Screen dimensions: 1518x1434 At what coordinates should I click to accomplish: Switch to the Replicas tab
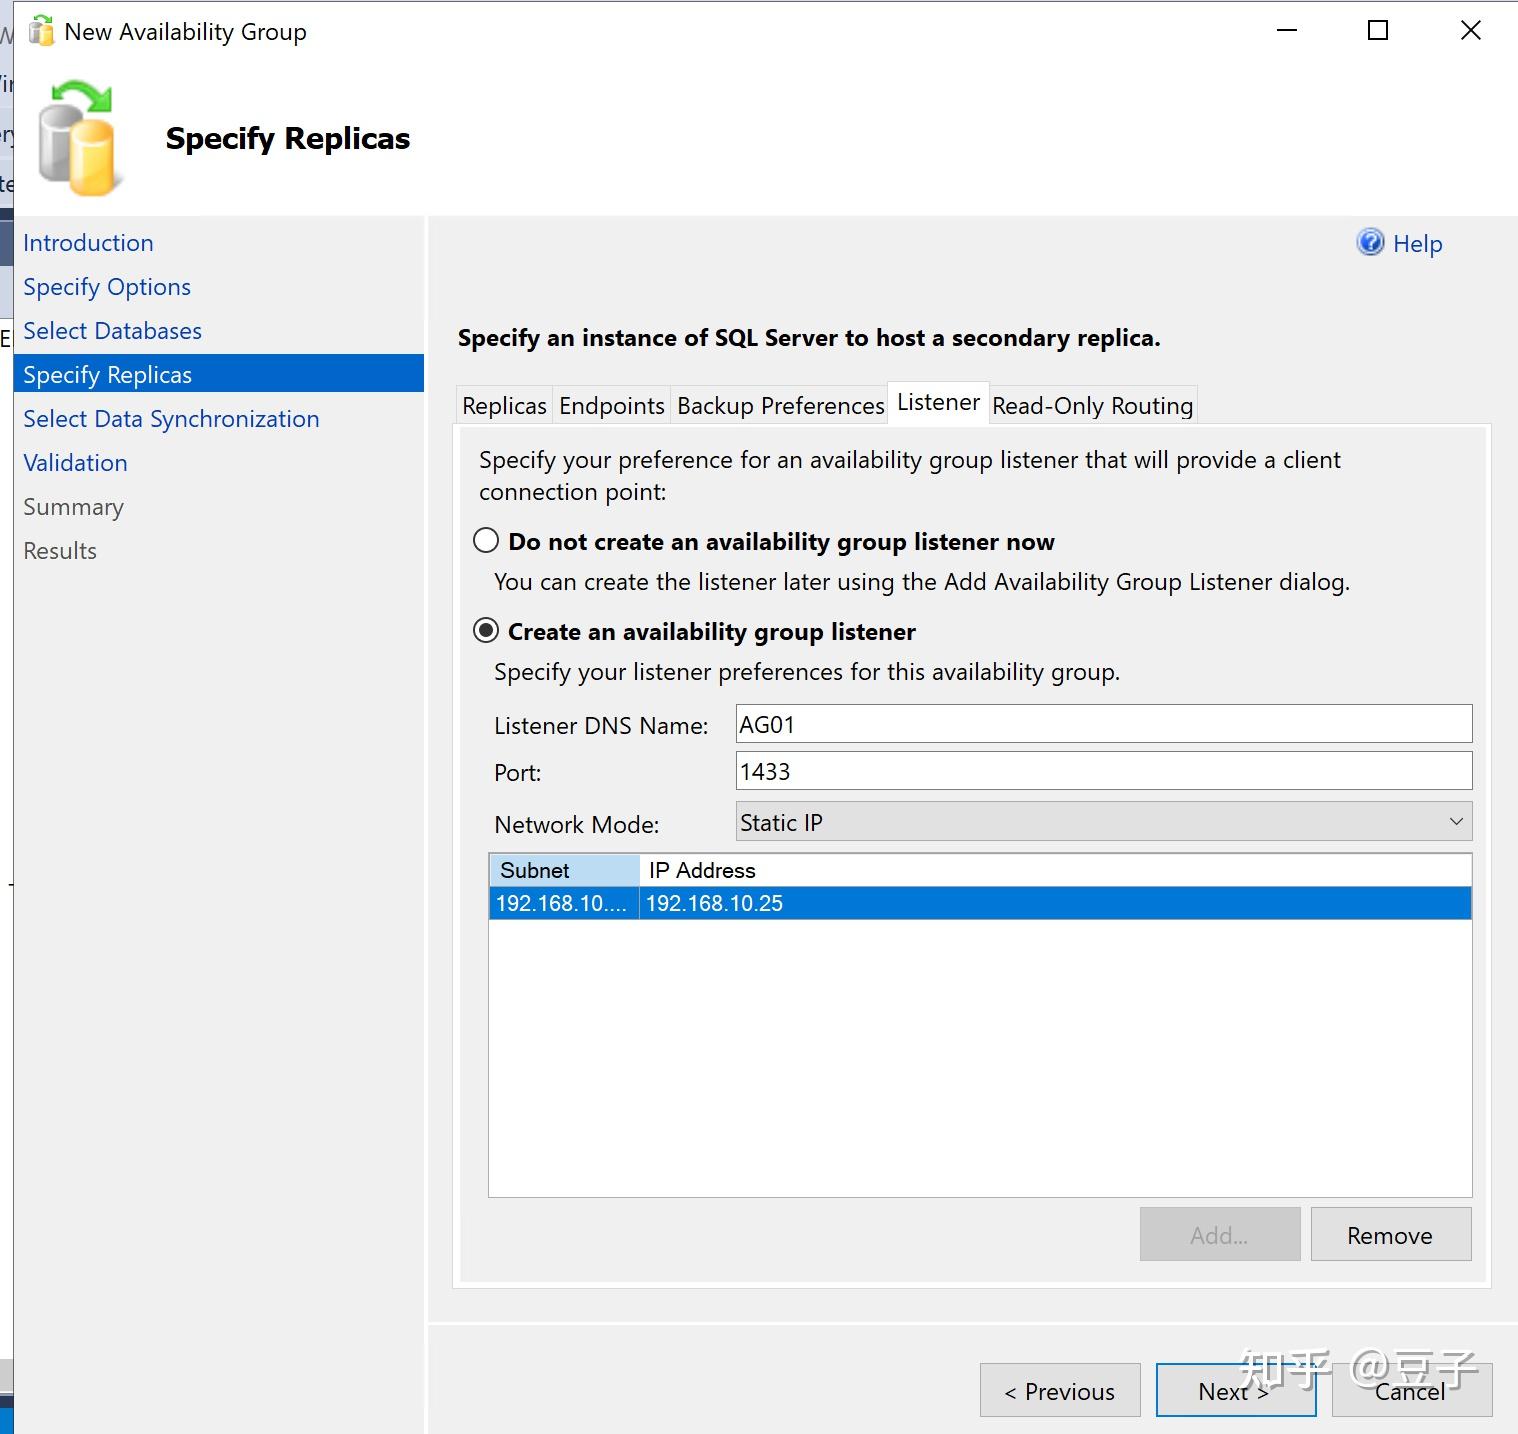pos(504,405)
